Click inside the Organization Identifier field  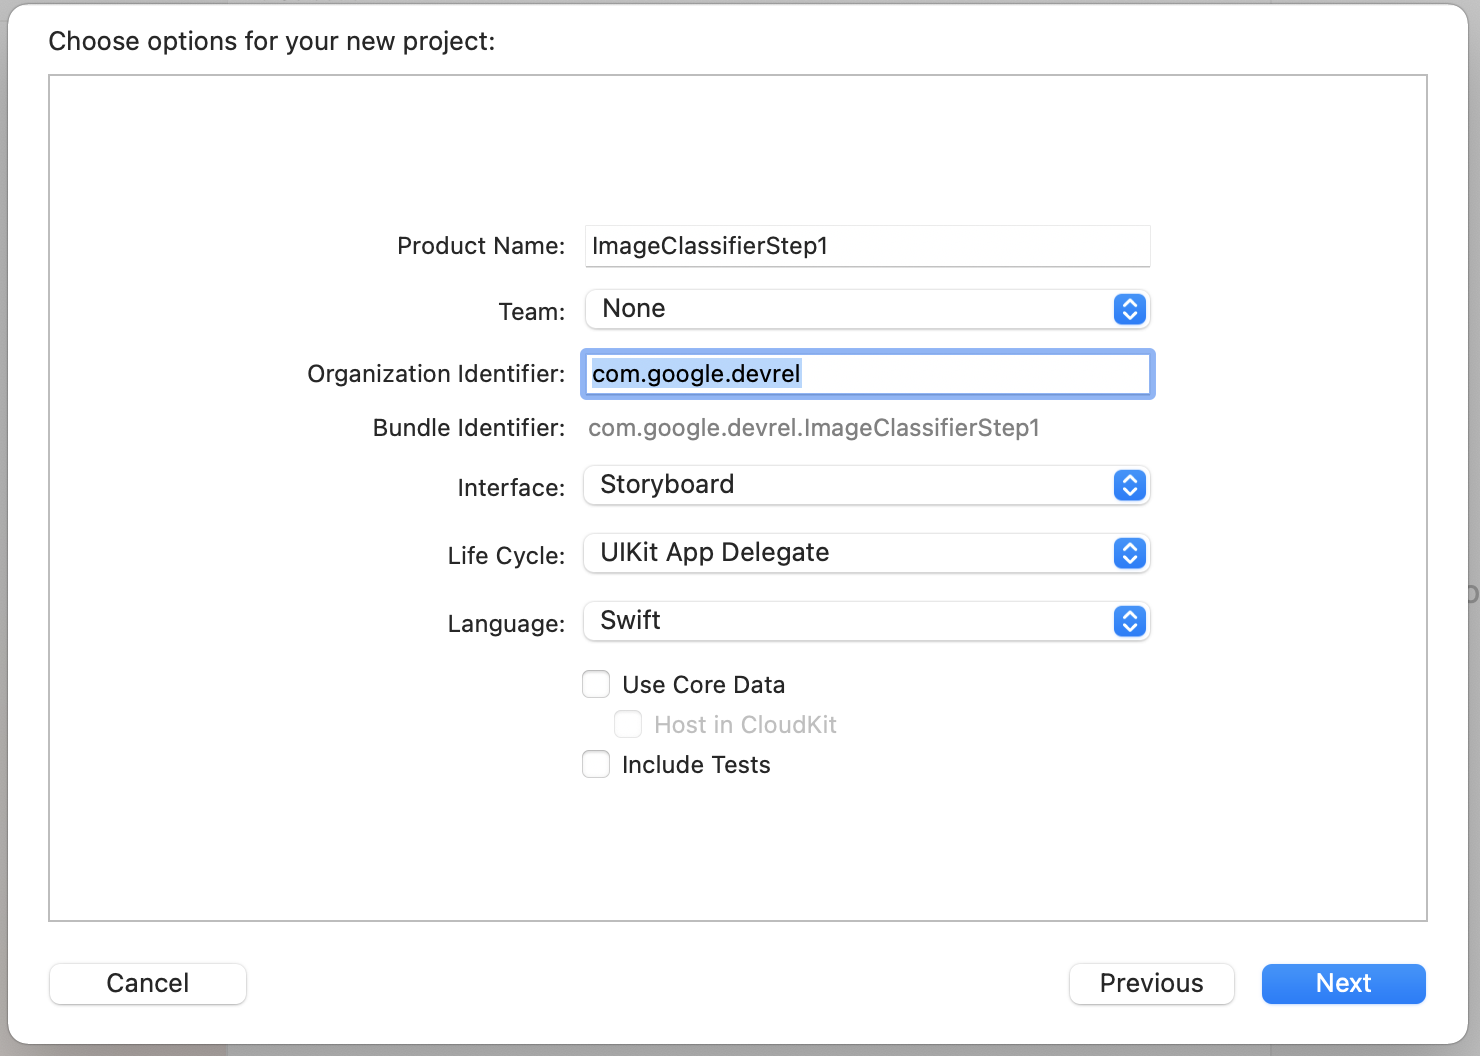pos(867,374)
